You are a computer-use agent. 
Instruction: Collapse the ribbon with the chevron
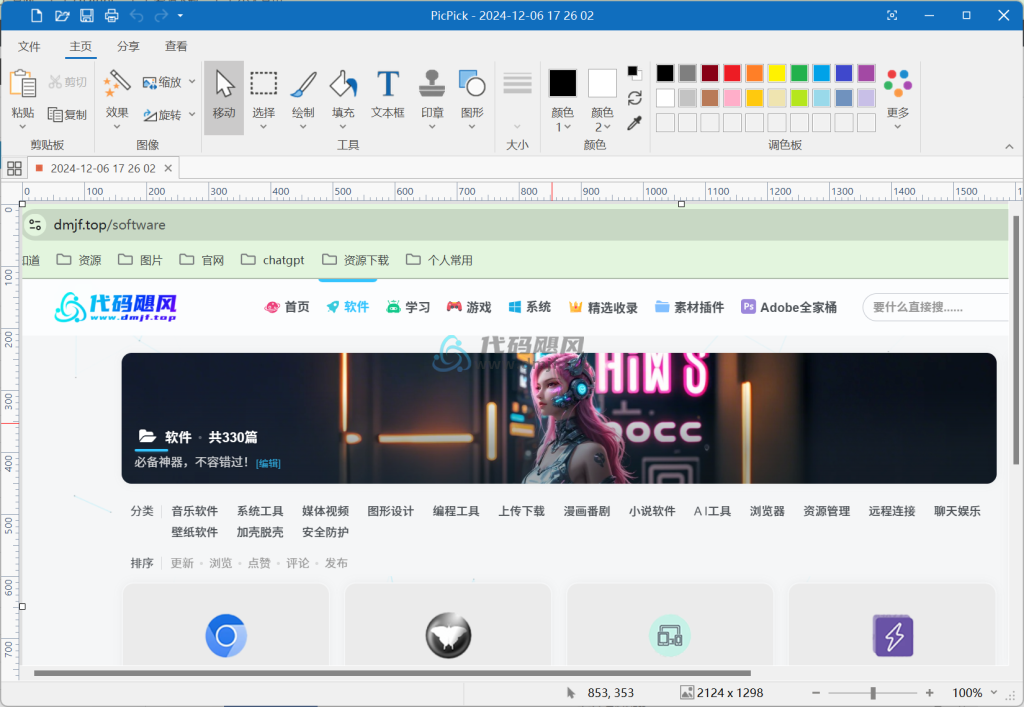1009,147
